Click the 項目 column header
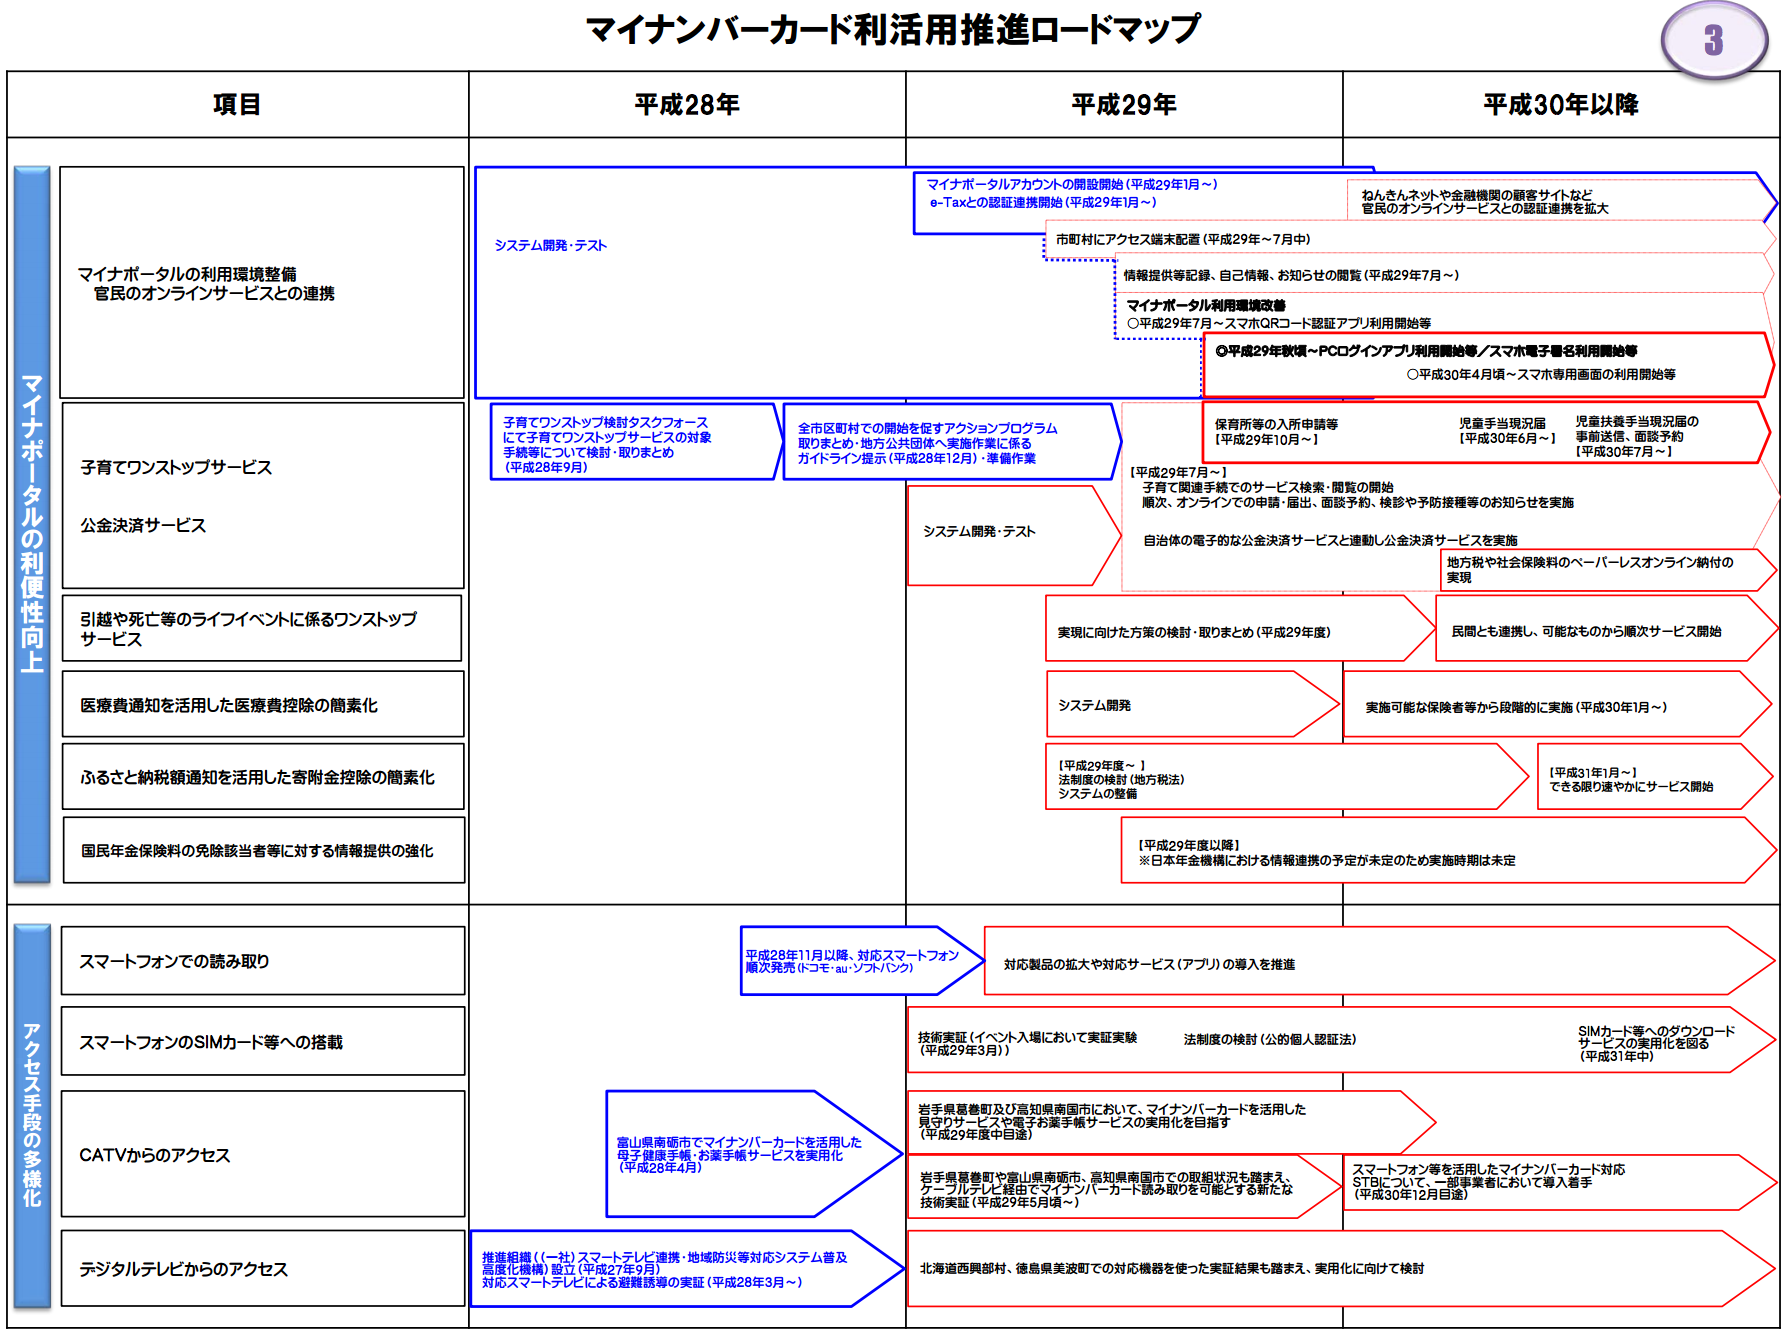 tap(237, 104)
